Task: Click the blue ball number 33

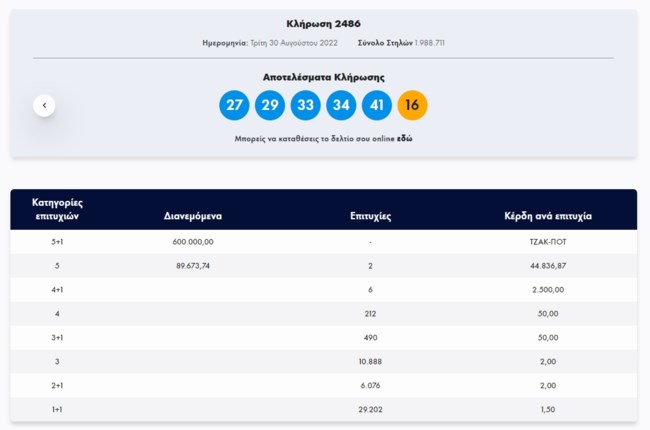Action: tap(305, 105)
